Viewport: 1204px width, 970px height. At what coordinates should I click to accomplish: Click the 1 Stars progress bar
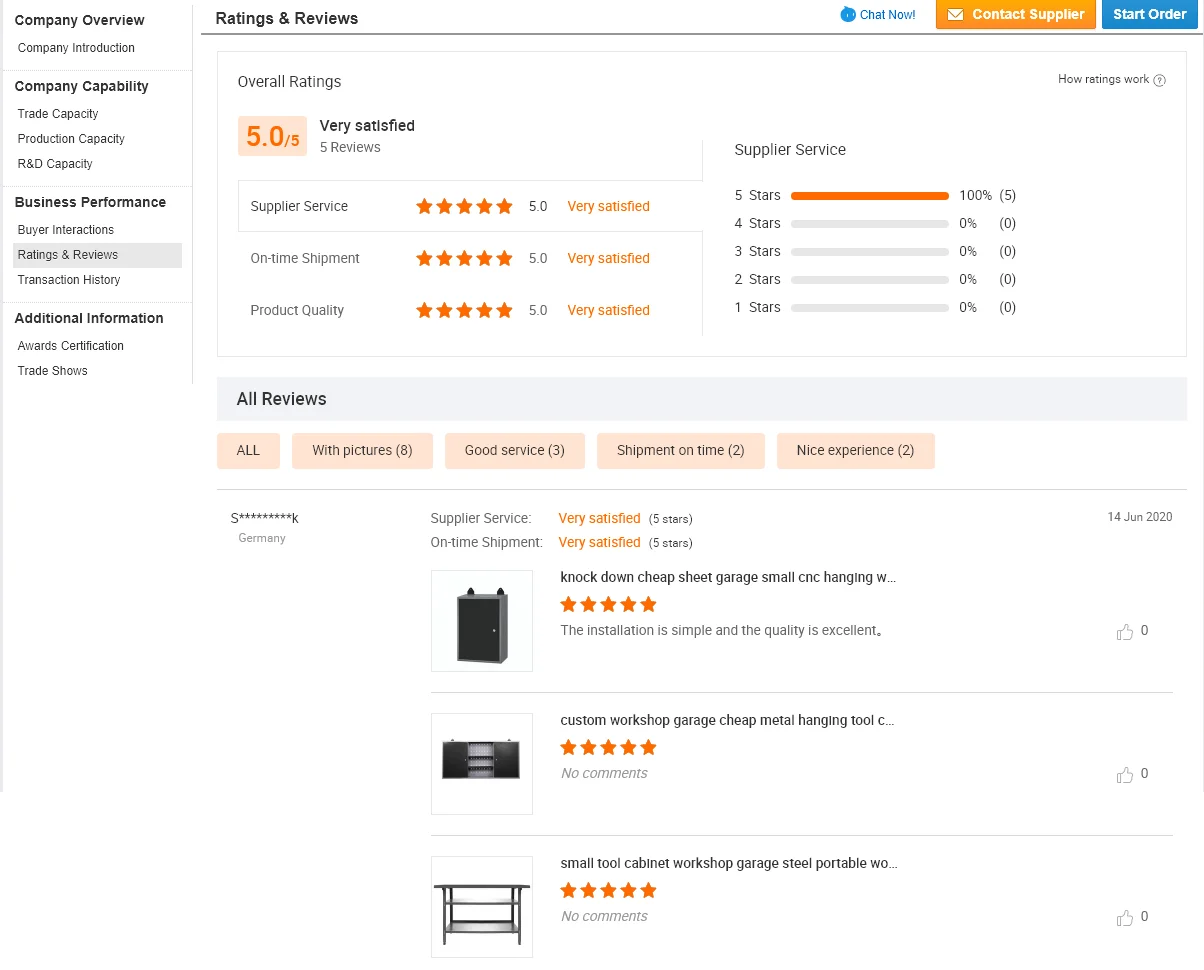pos(869,308)
